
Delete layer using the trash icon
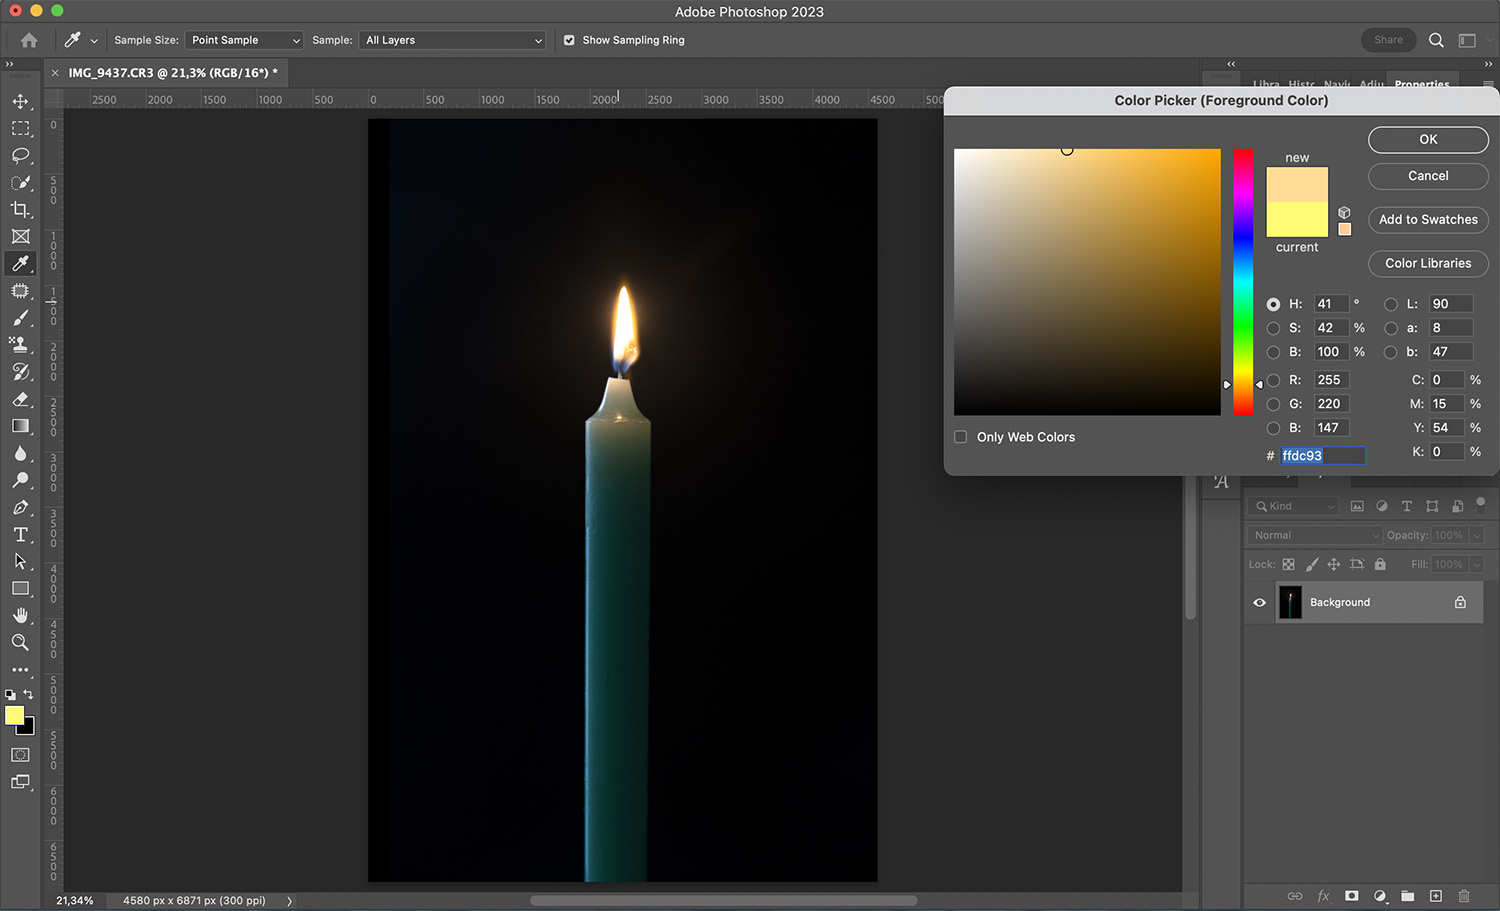coord(1464,896)
